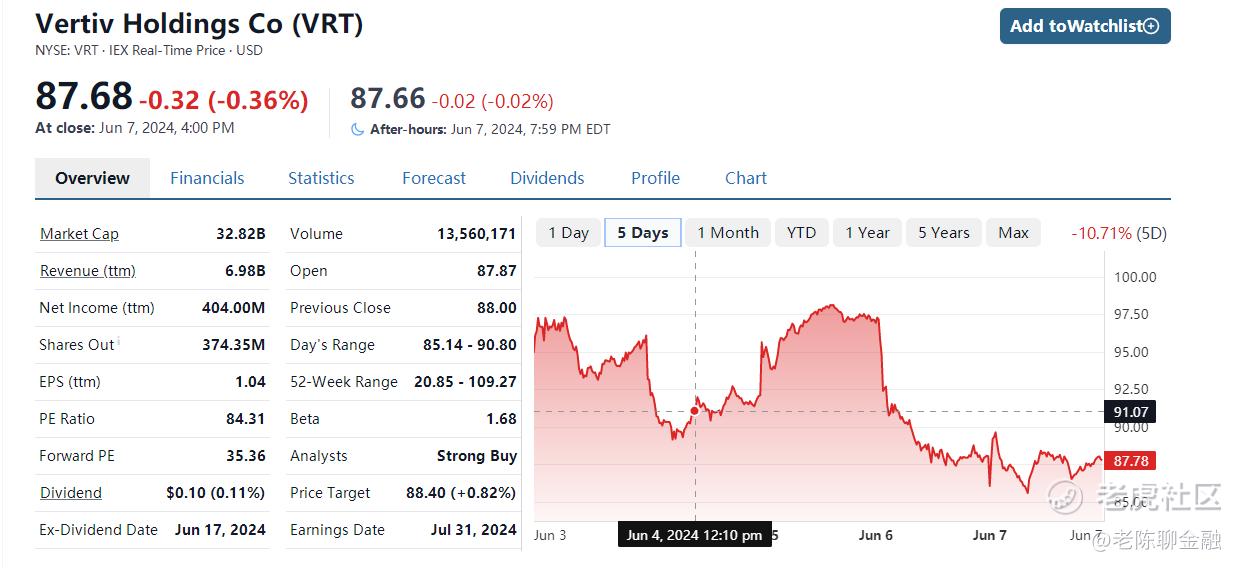
Task: Follow the Dividend link
Action: pos(71,493)
